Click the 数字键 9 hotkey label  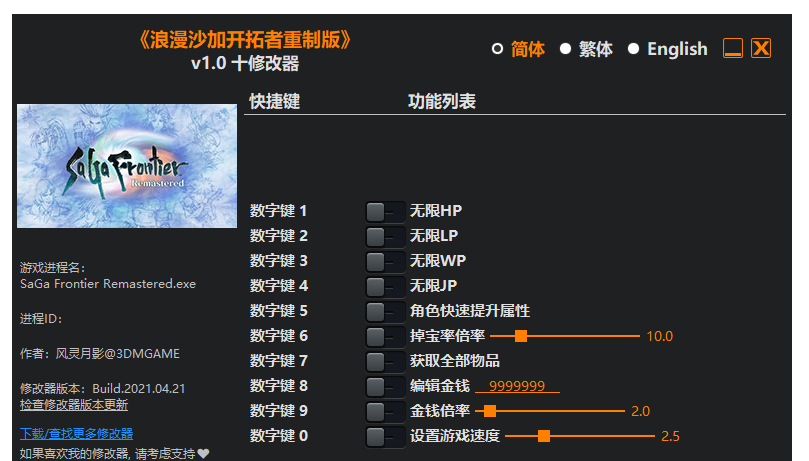point(279,411)
